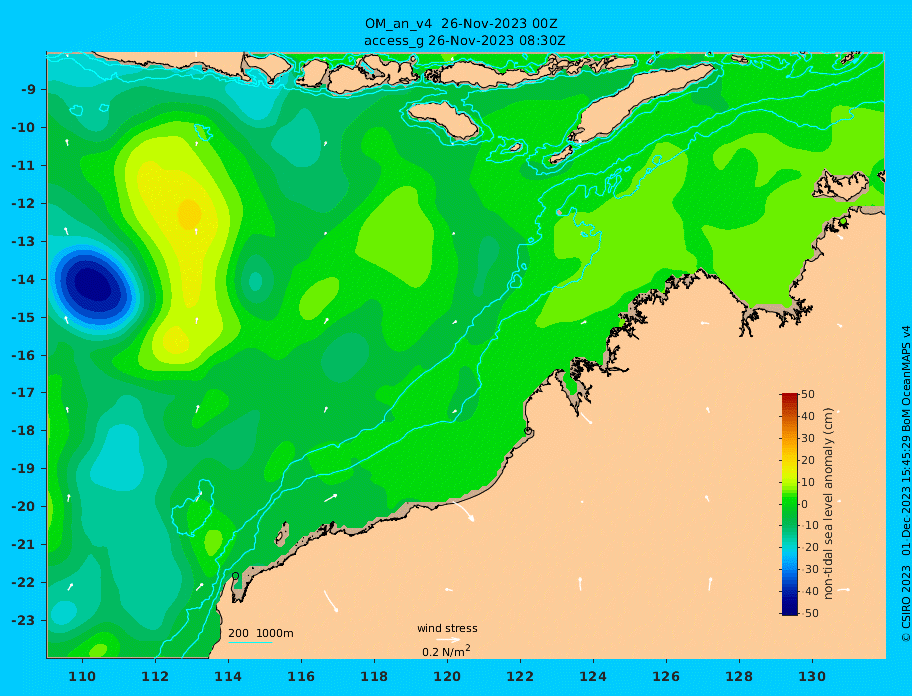Click longitude axis label '112'
This screenshot has height=696, width=912.
click(155, 676)
